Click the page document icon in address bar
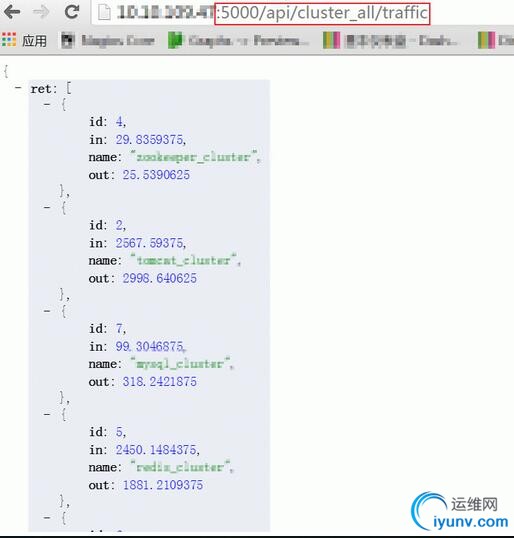Screen dimensions: 514x538 pyautogui.click(x=104, y=13)
